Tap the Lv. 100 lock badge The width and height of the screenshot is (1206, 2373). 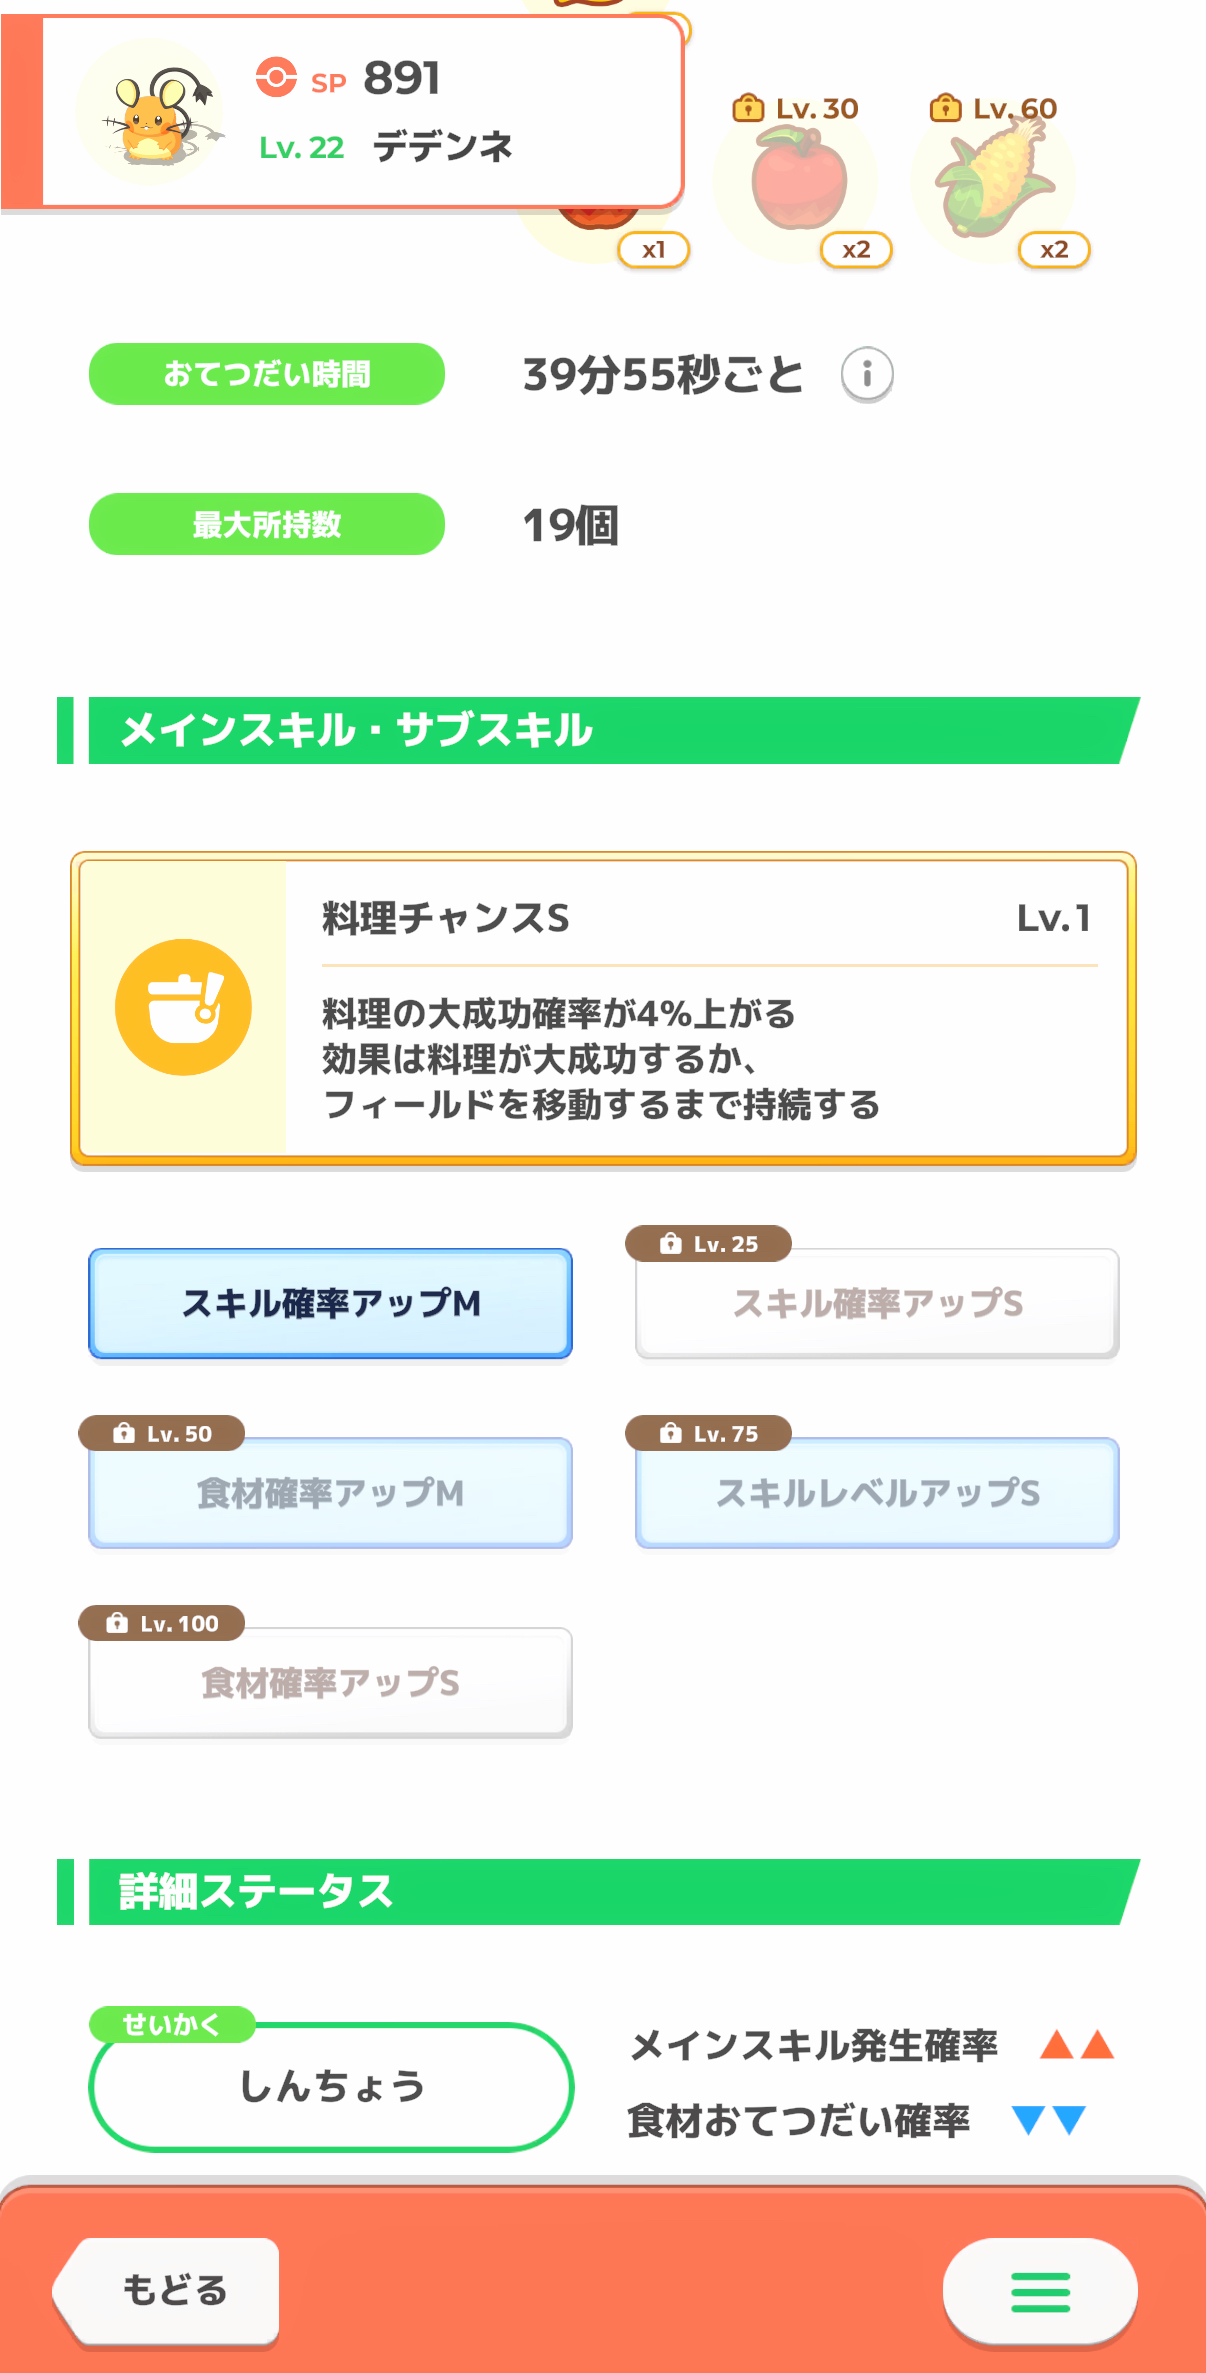pyautogui.click(x=162, y=1623)
